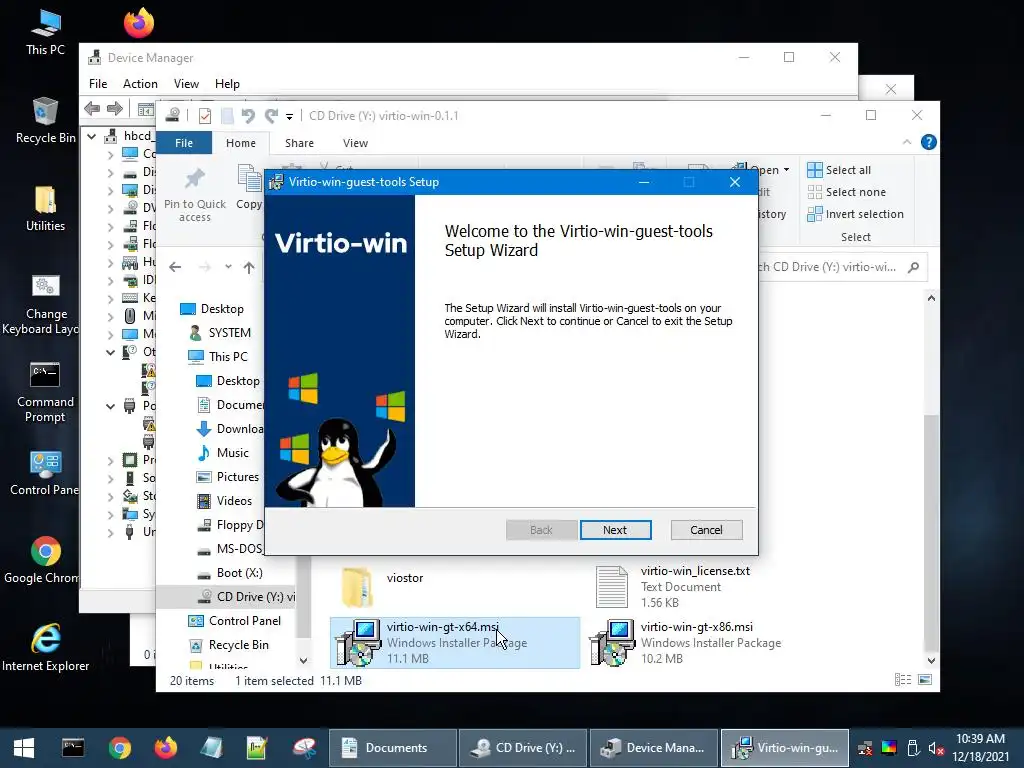
Task: Open Help menu in Device Manager
Action: point(227,84)
